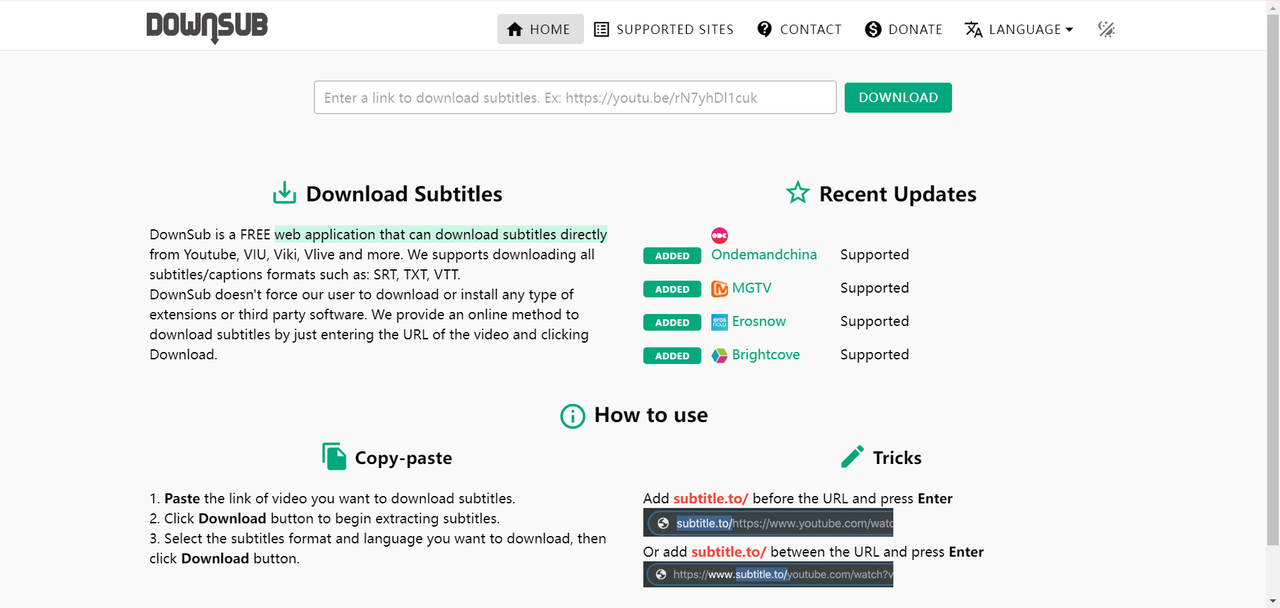The width and height of the screenshot is (1280, 608).
Task: Open the Erosnow link
Action: [x=759, y=321]
